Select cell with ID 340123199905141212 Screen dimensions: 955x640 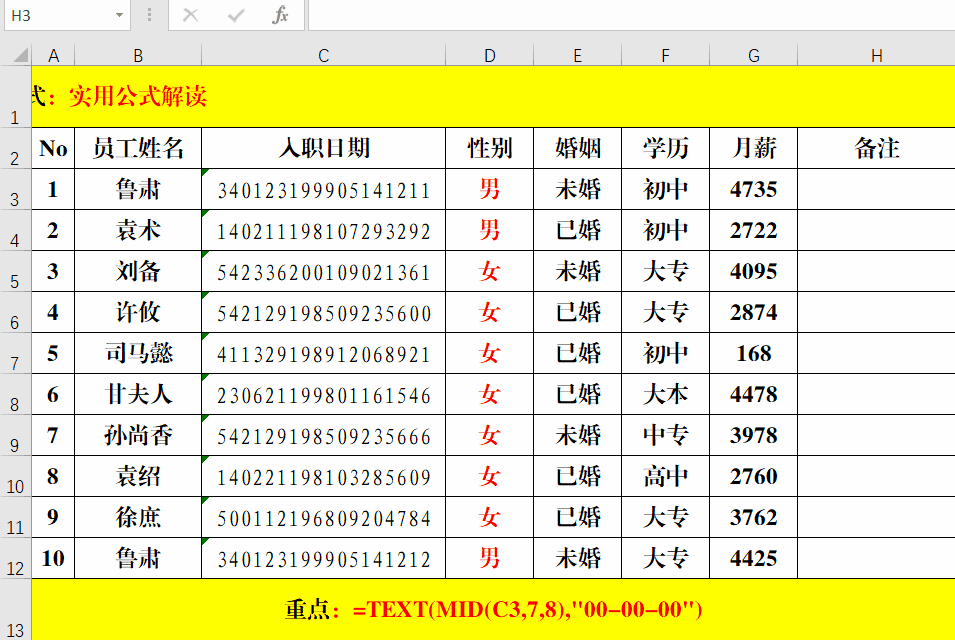point(323,558)
